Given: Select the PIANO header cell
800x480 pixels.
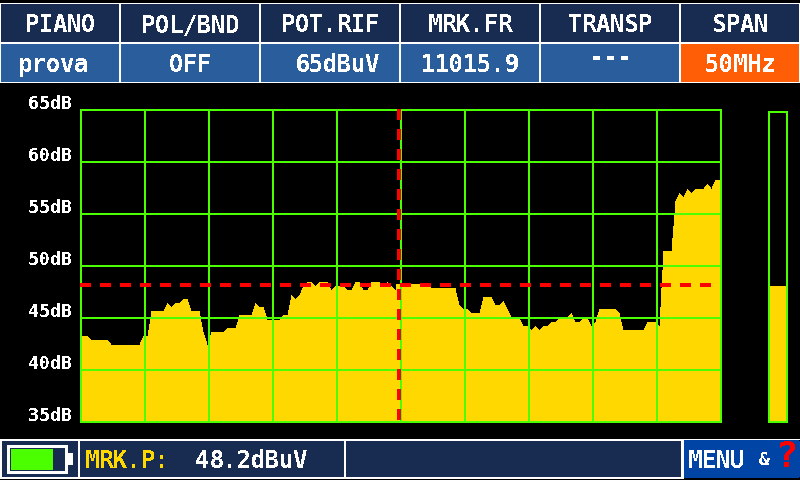Looking at the screenshot, I should click(60, 23).
